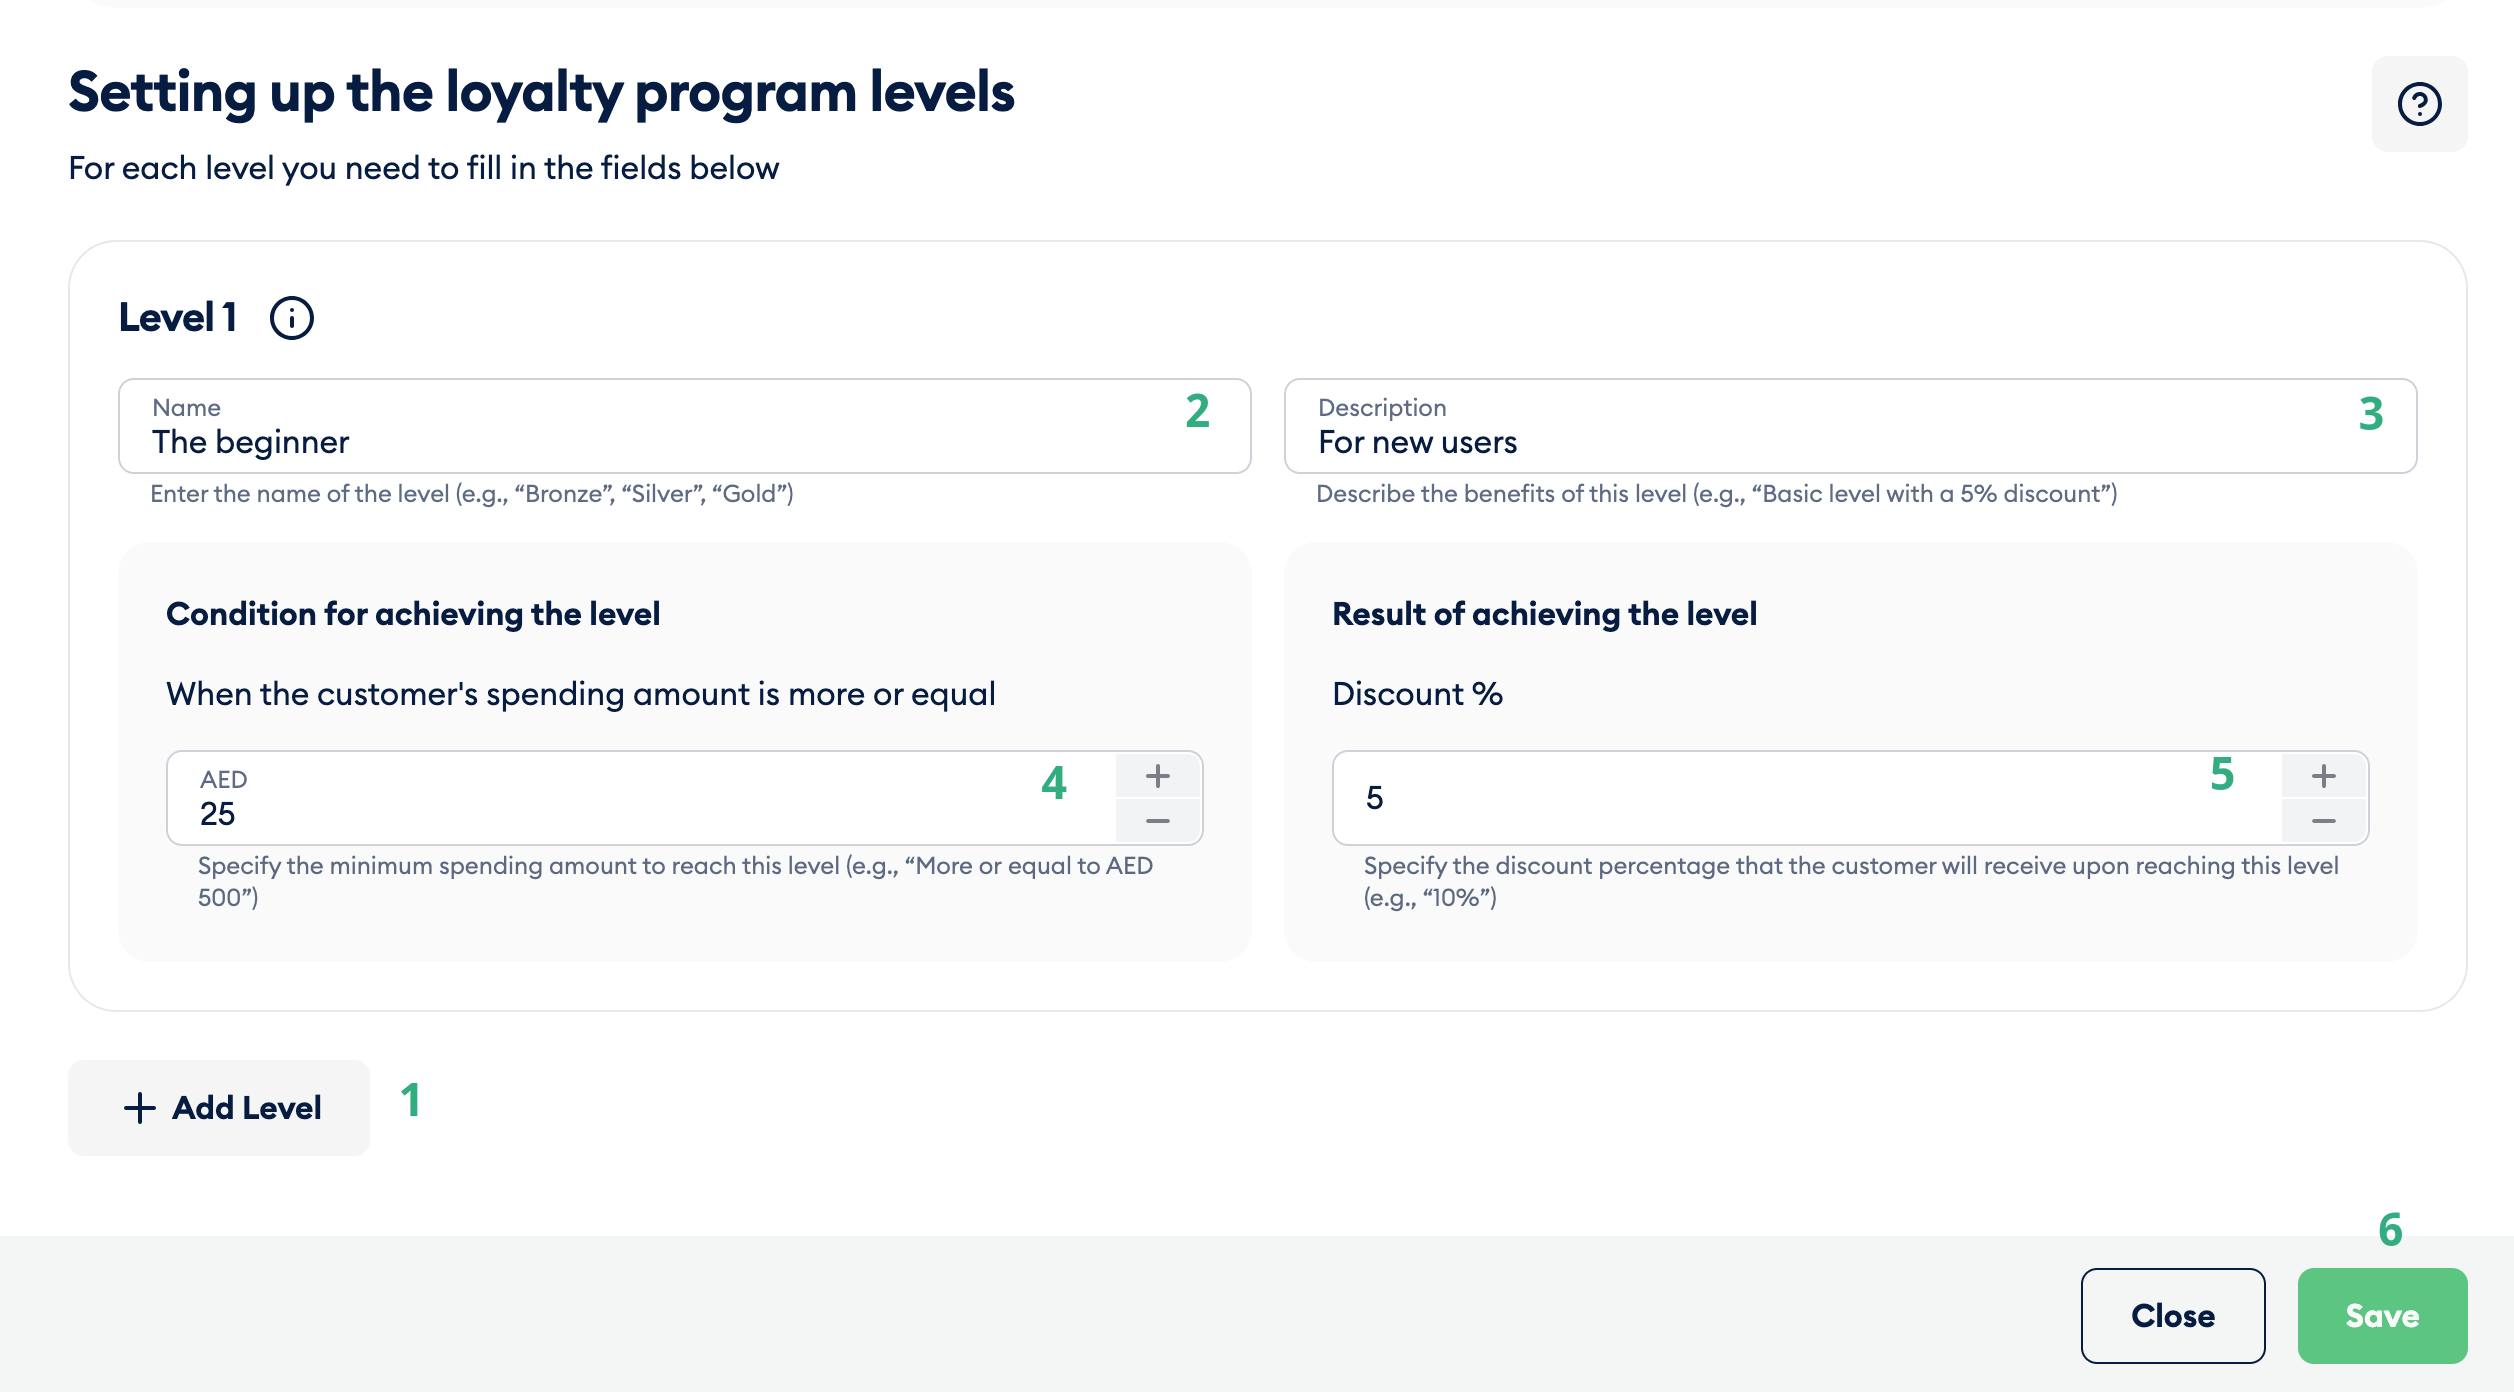
Task: Click the Condition for achieving the level heading
Action: click(x=413, y=614)
